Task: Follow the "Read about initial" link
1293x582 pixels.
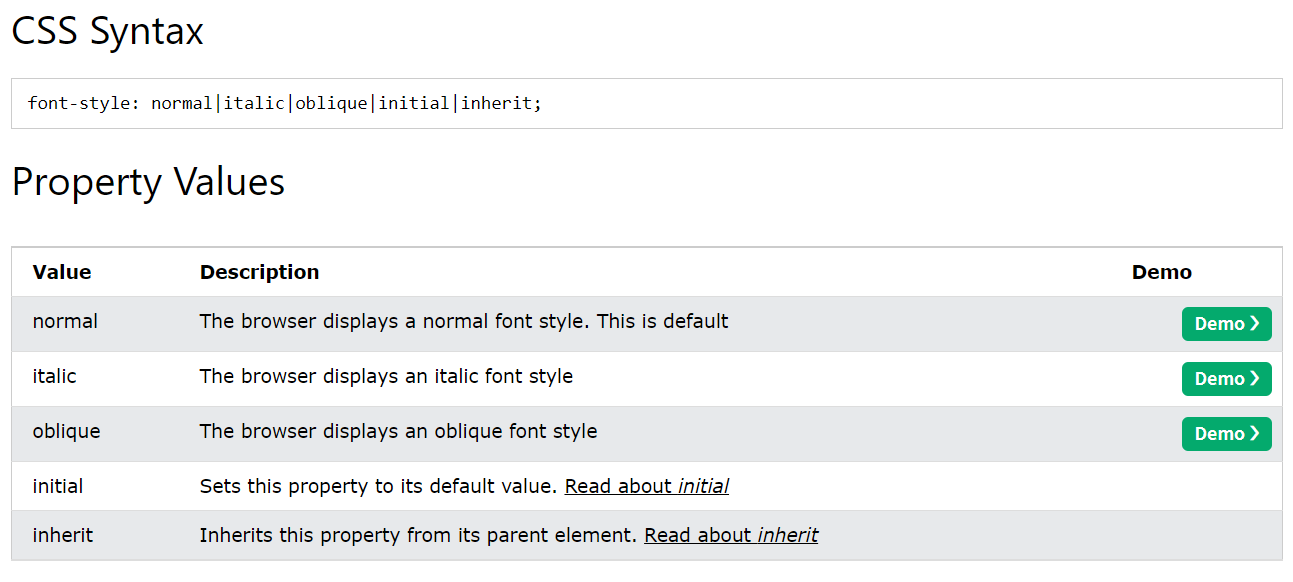Action: click(646, 487)
